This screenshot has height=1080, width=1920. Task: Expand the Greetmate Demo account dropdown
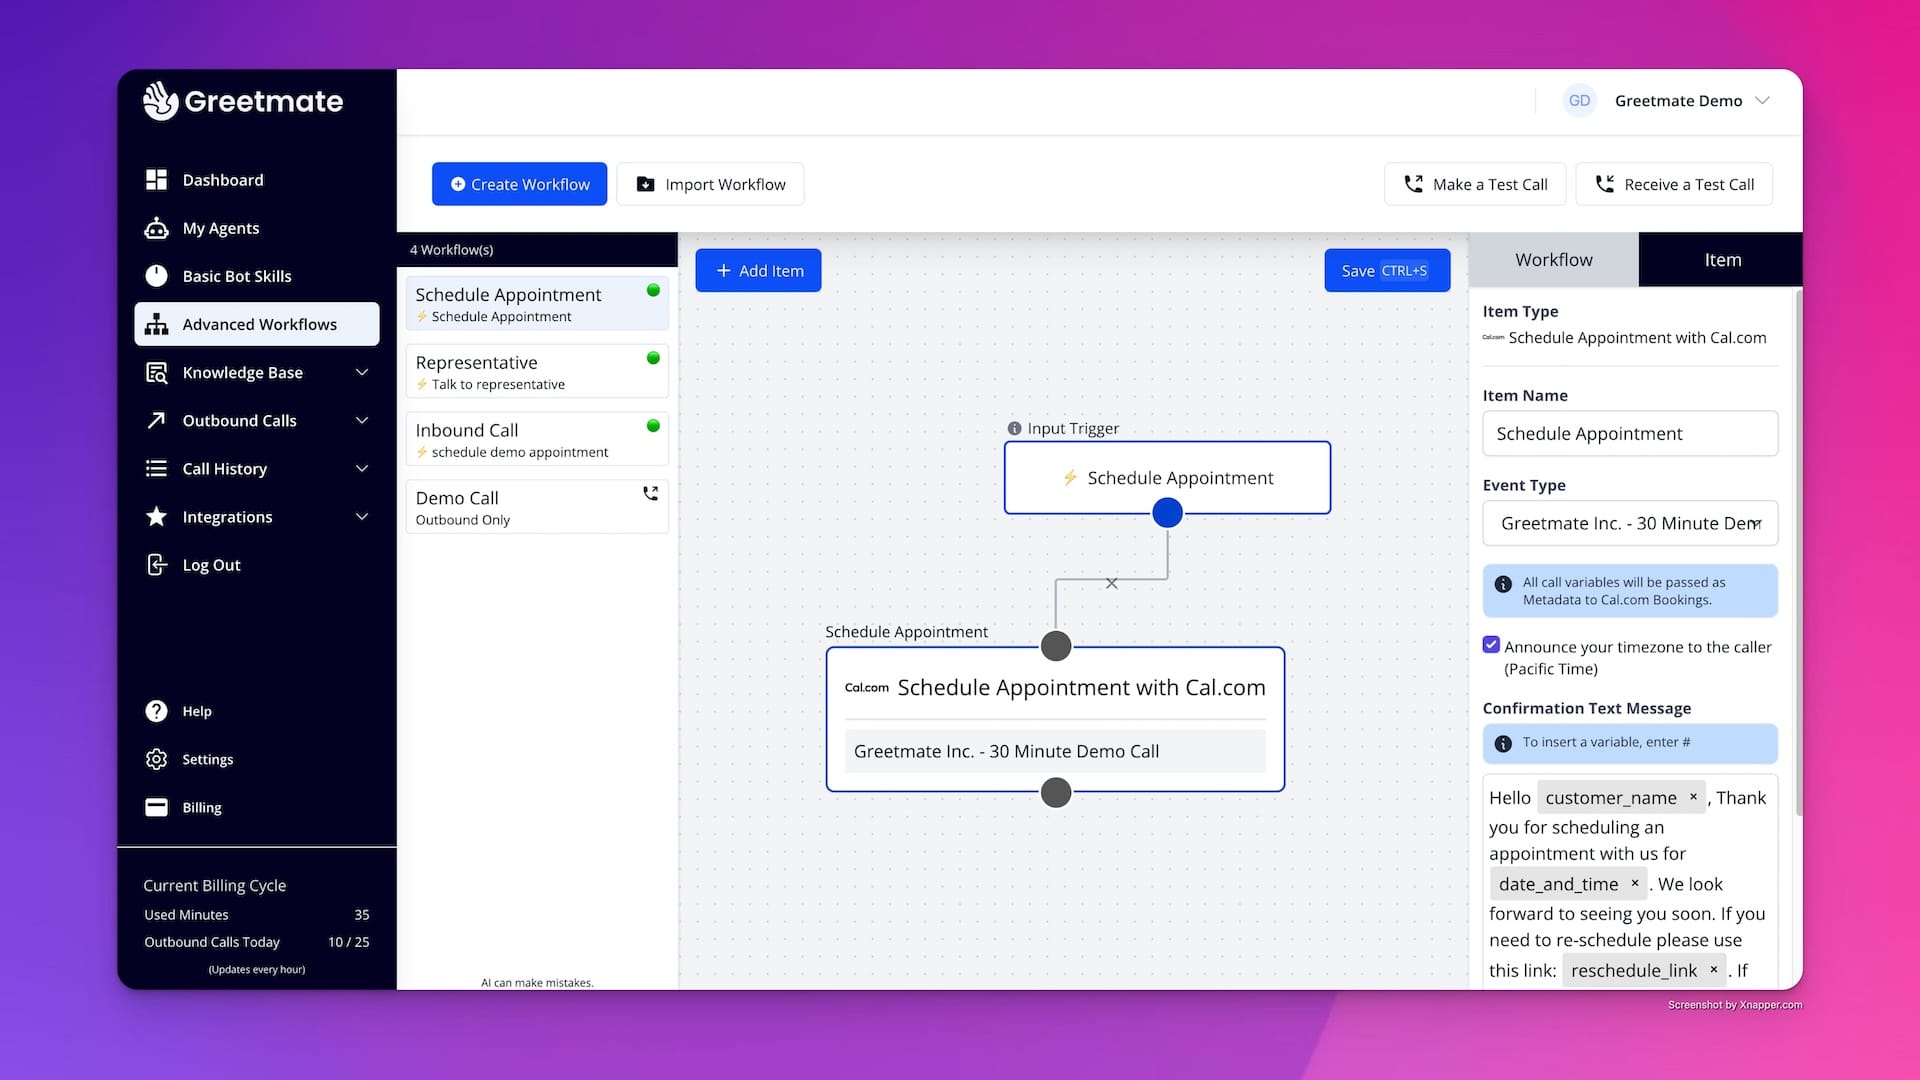pos(1763,100)
